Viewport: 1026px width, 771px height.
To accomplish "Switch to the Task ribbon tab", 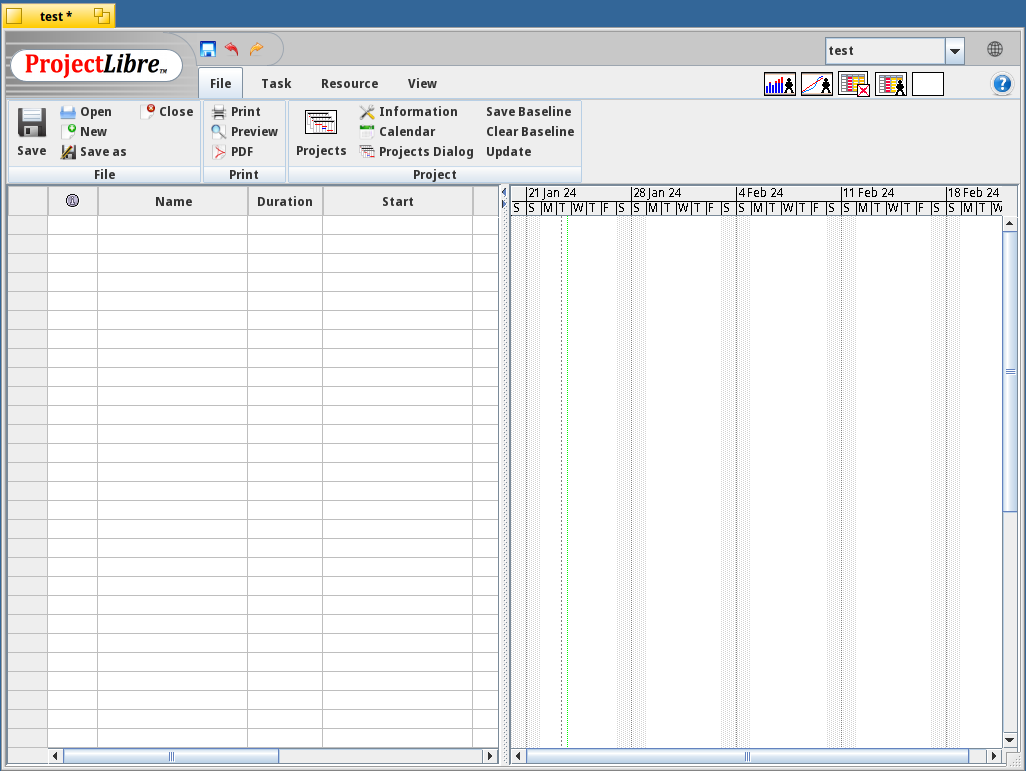I will point(276,83).
